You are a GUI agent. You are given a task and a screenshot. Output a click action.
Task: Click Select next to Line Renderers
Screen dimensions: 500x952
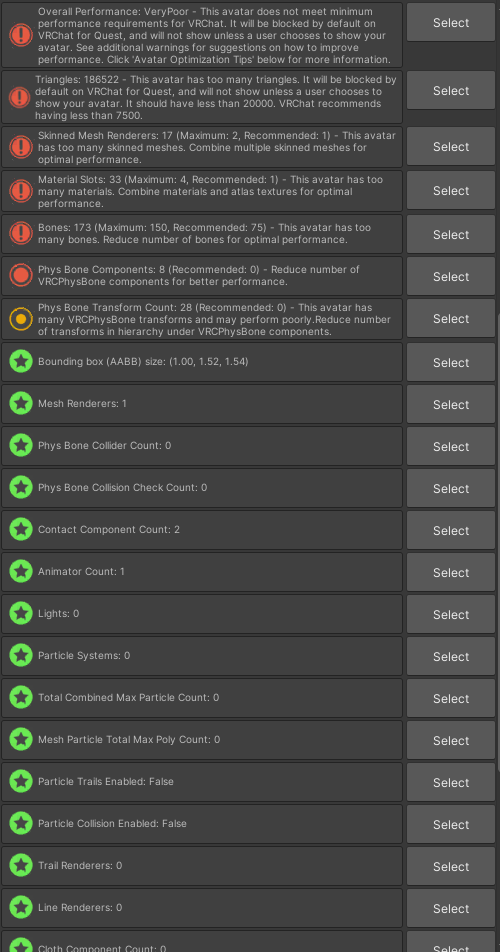(451, 908)
